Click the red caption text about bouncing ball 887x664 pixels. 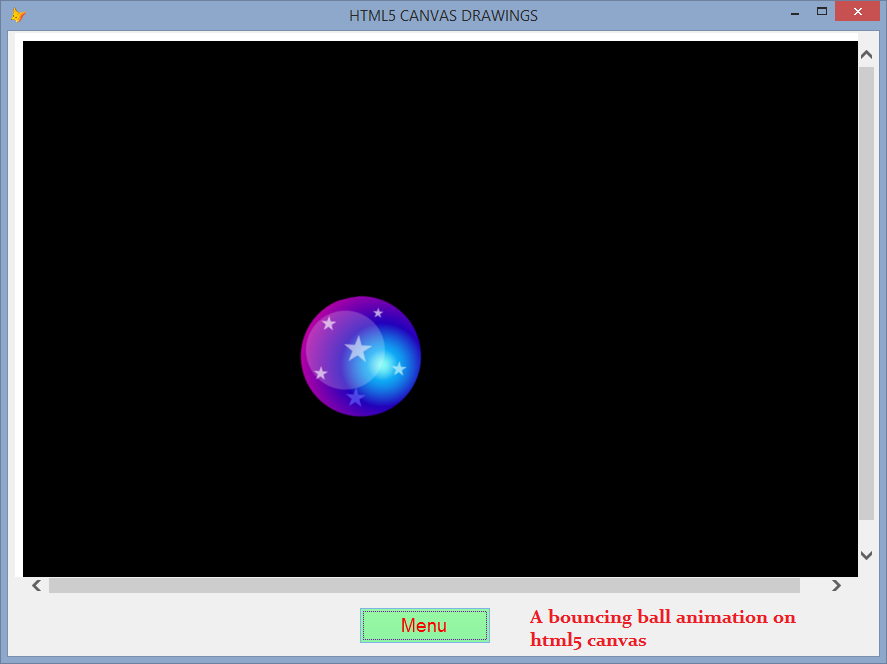tap(663, 627)
